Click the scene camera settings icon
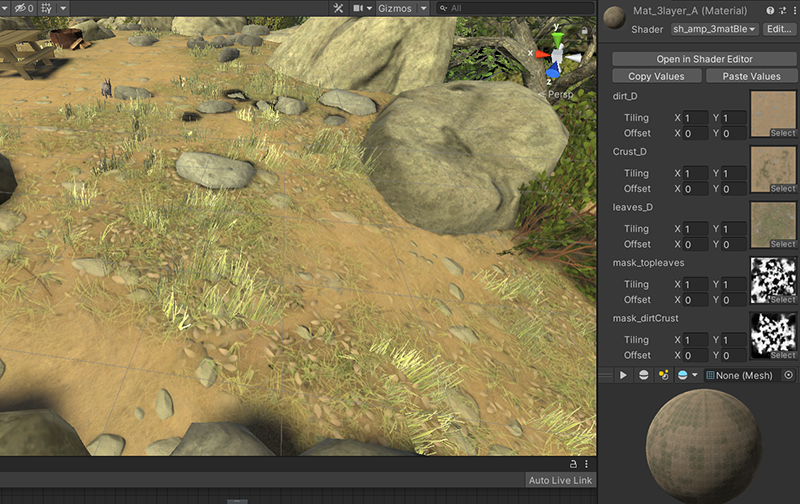 [358, 8]
